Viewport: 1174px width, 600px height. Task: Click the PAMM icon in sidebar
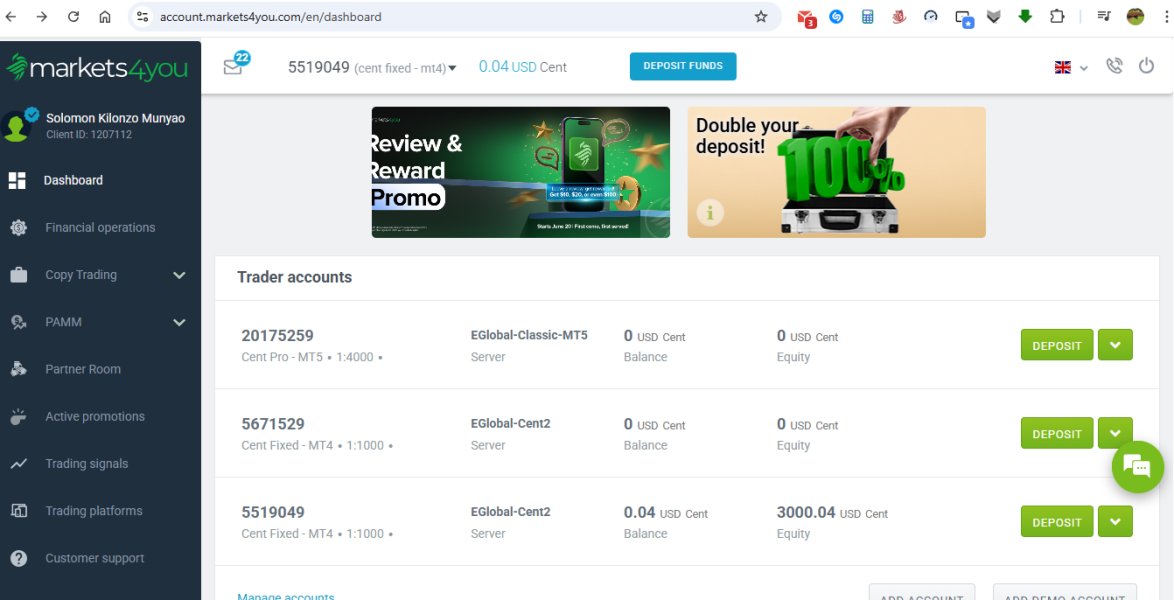[x=19, y=322]
